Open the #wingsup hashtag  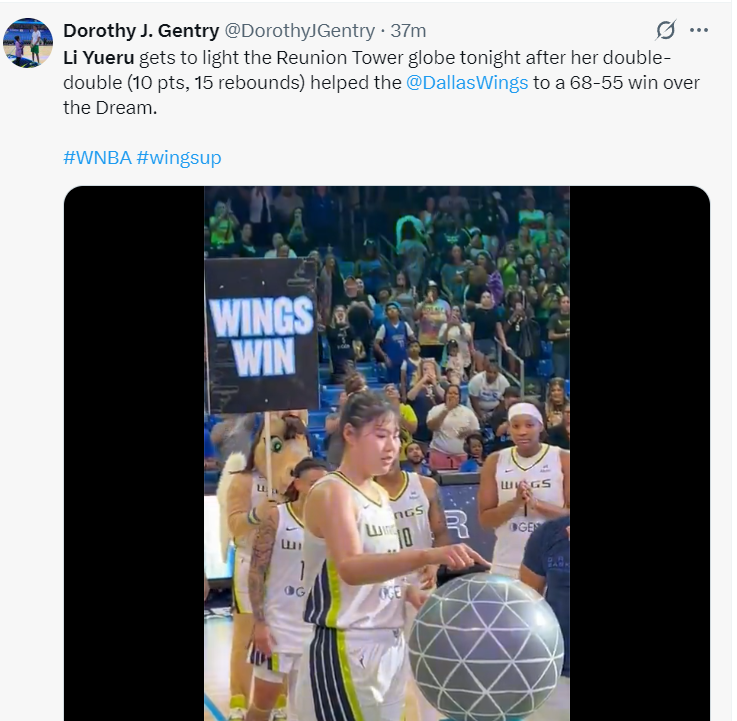tap(179, 157)
